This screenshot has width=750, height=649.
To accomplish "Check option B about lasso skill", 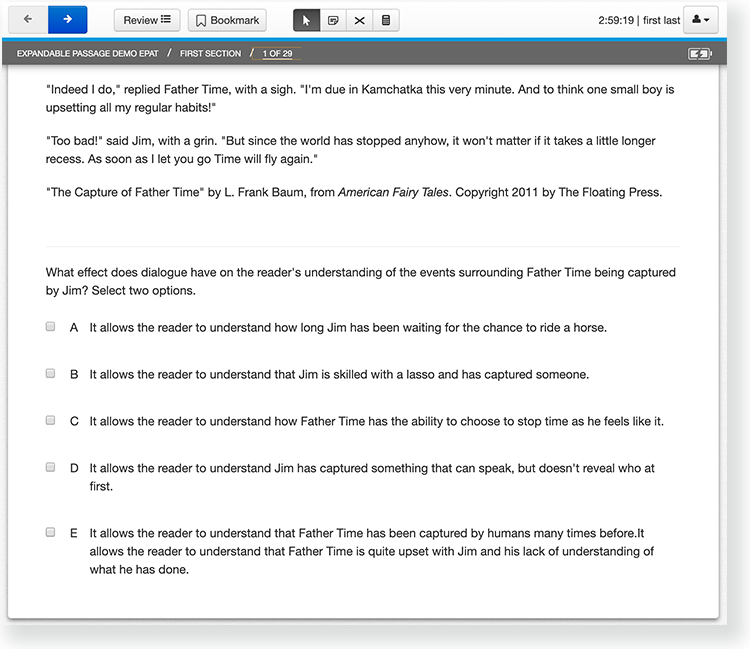I will pyautogui.click(x=50, y=374).
